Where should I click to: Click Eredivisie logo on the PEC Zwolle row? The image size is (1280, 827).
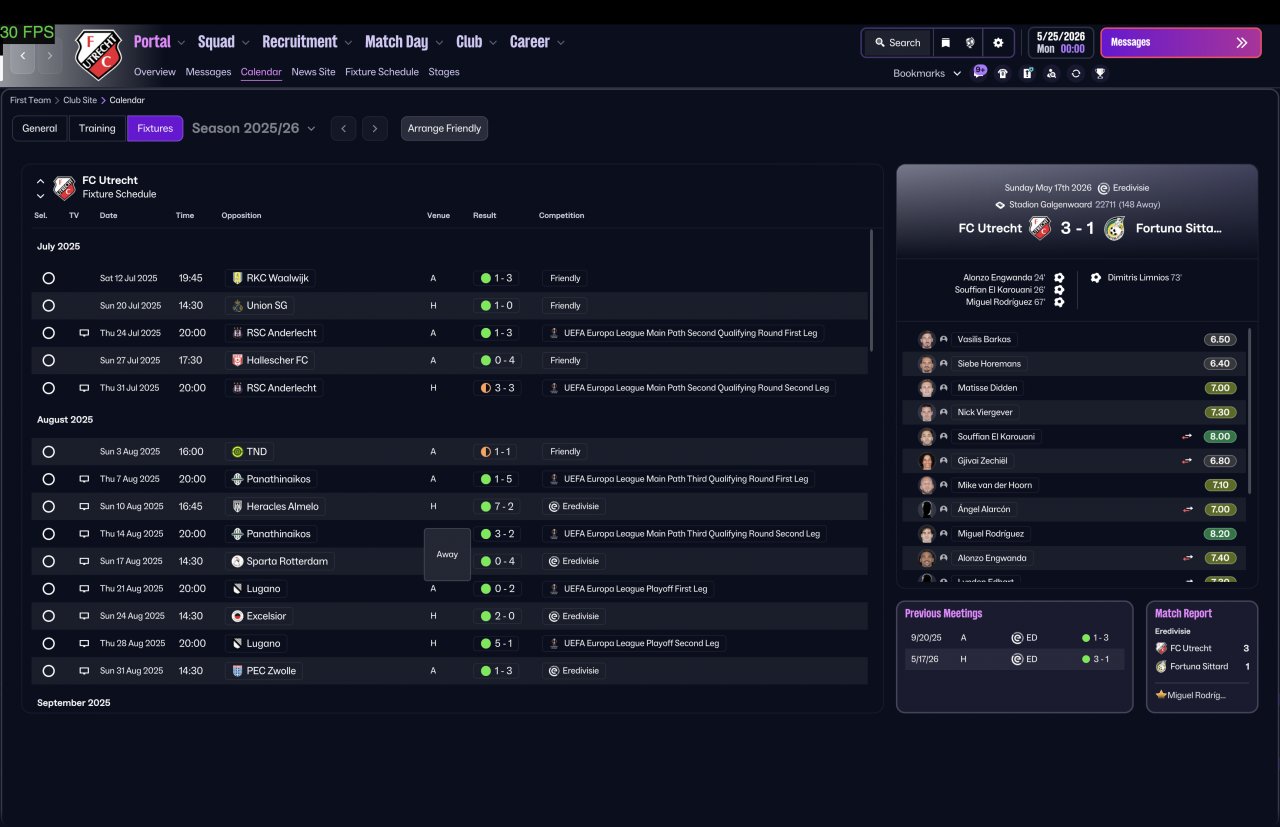coord(554,671)
